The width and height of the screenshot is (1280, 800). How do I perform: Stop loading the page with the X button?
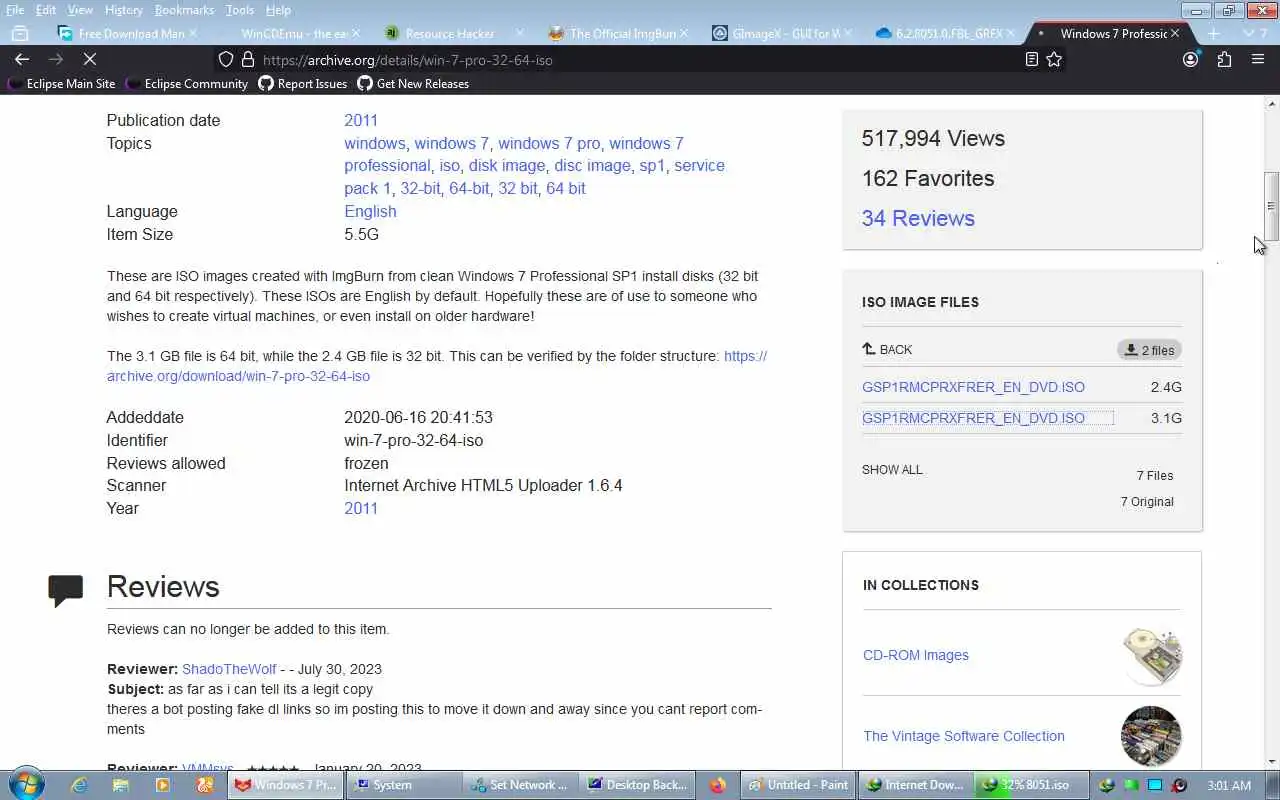[88, 60]
